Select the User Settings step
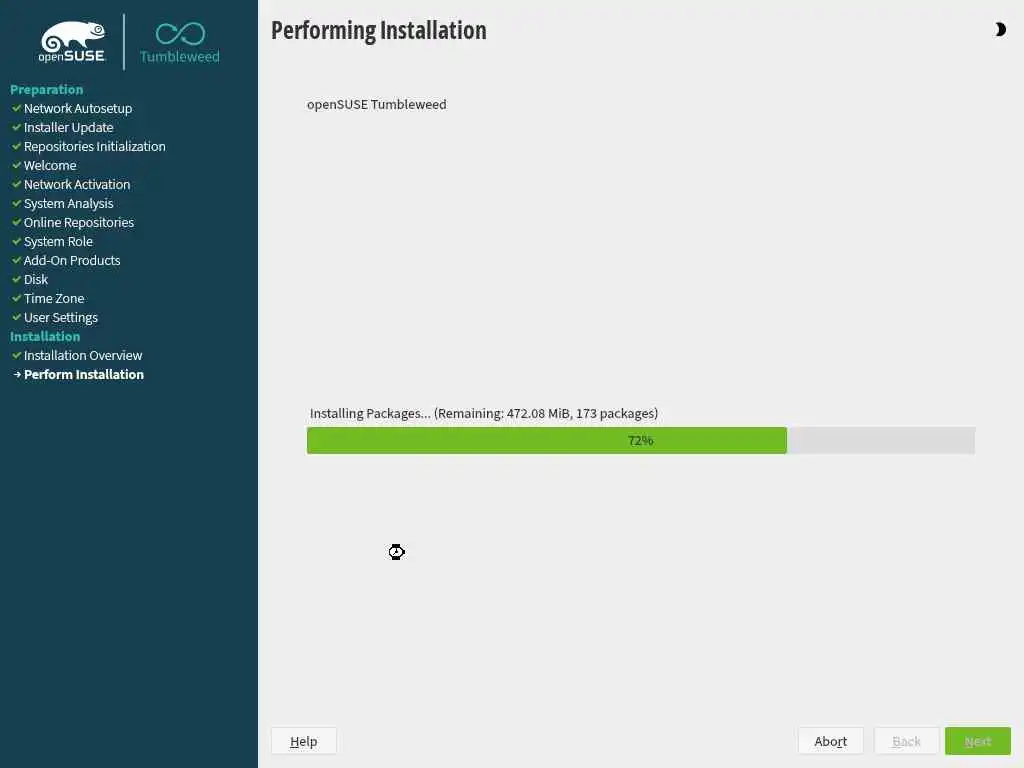This screenshot has width=1024, height=768. (x=61, y=317)
